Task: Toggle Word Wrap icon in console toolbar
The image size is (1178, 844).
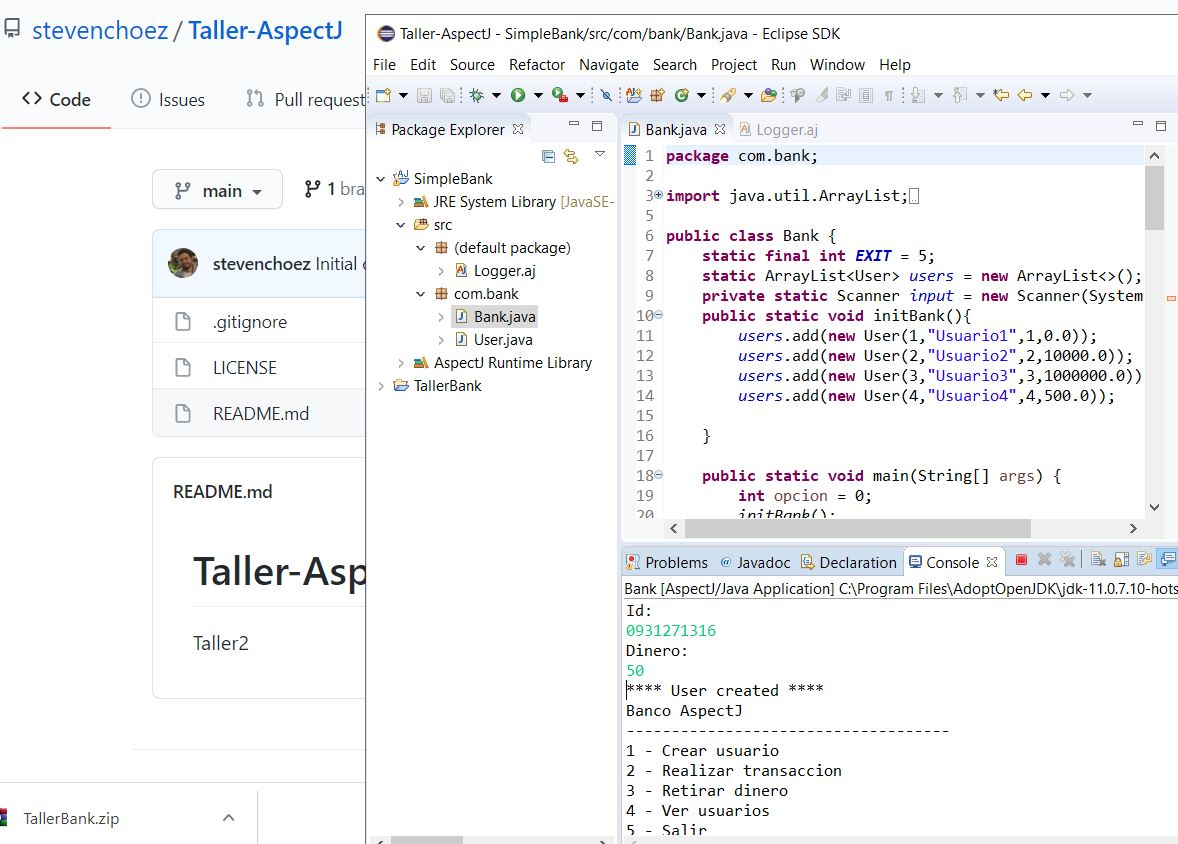Action: click(1145, 560)
